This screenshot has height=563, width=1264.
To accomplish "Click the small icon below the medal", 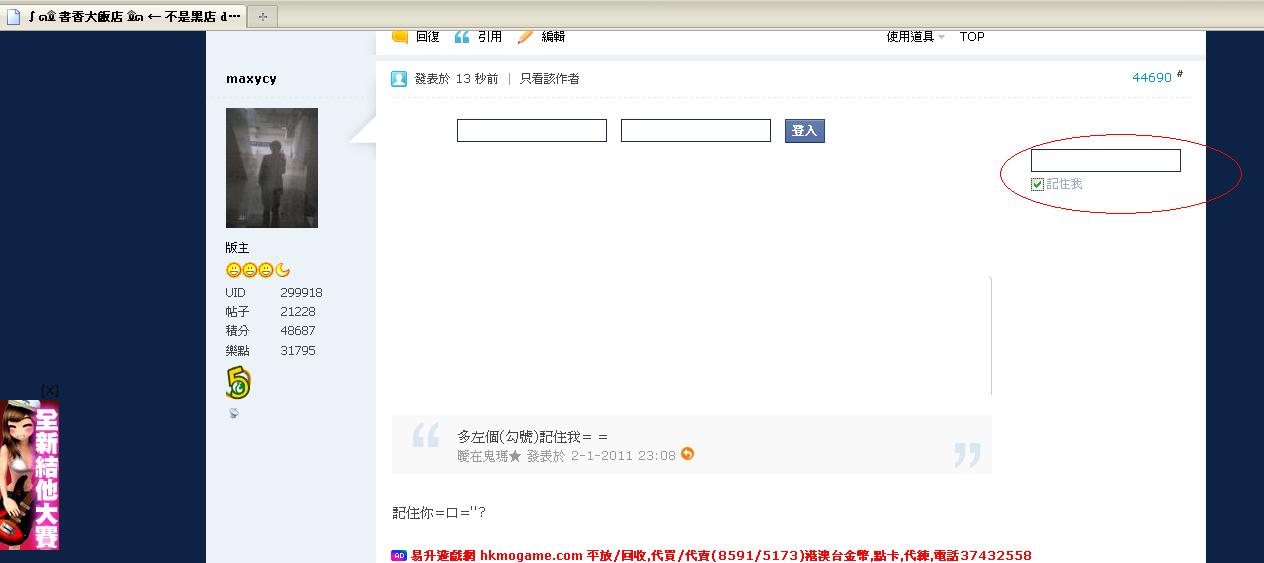I will point(233,413).
